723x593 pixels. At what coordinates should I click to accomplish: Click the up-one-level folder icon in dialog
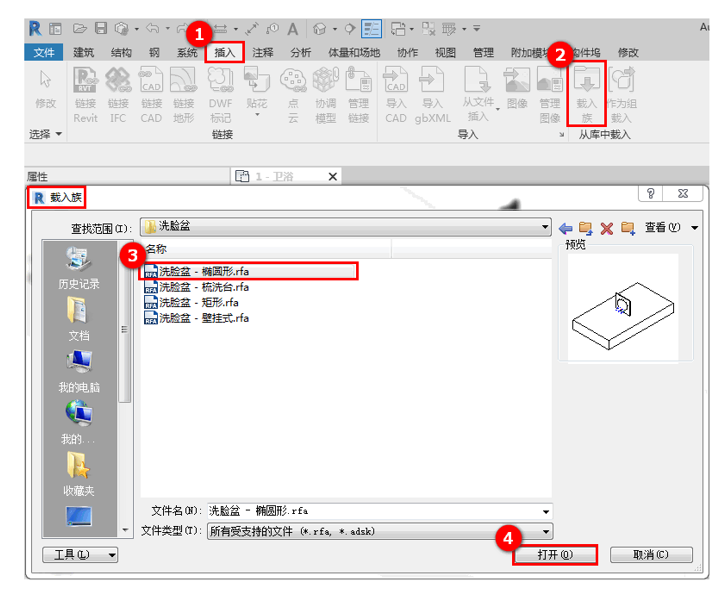tap(586, 228)
